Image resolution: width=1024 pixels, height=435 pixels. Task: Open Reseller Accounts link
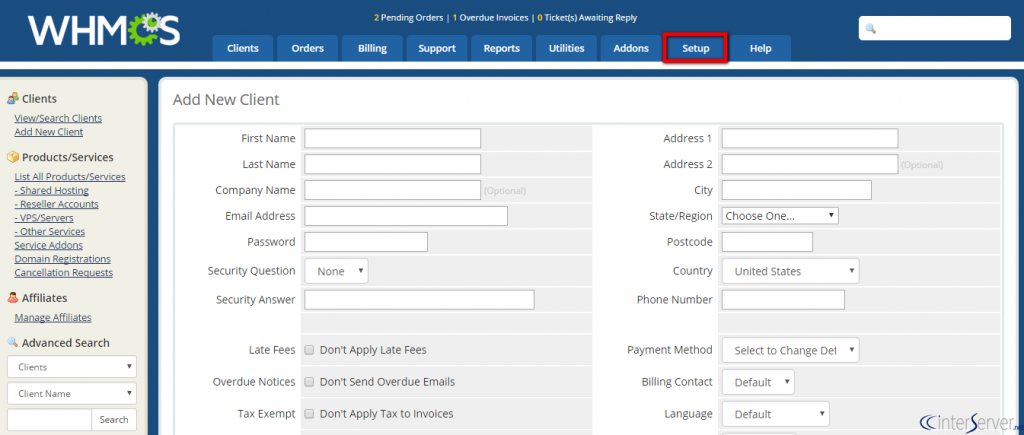(56, 204)
